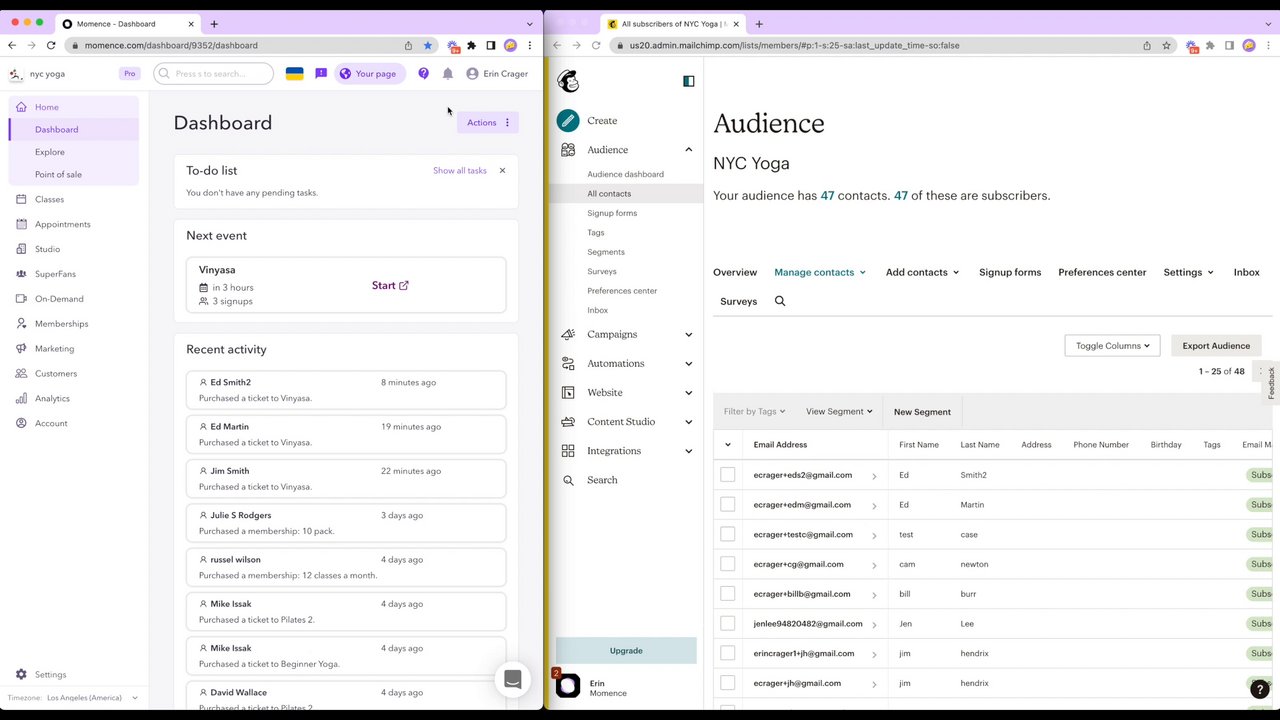Image resolution: width=1280 pixels, height=720 pixels.
Task: Select the ecrager+edm@gmail.com contact checkbox
Action: click(x=728, y=505)
